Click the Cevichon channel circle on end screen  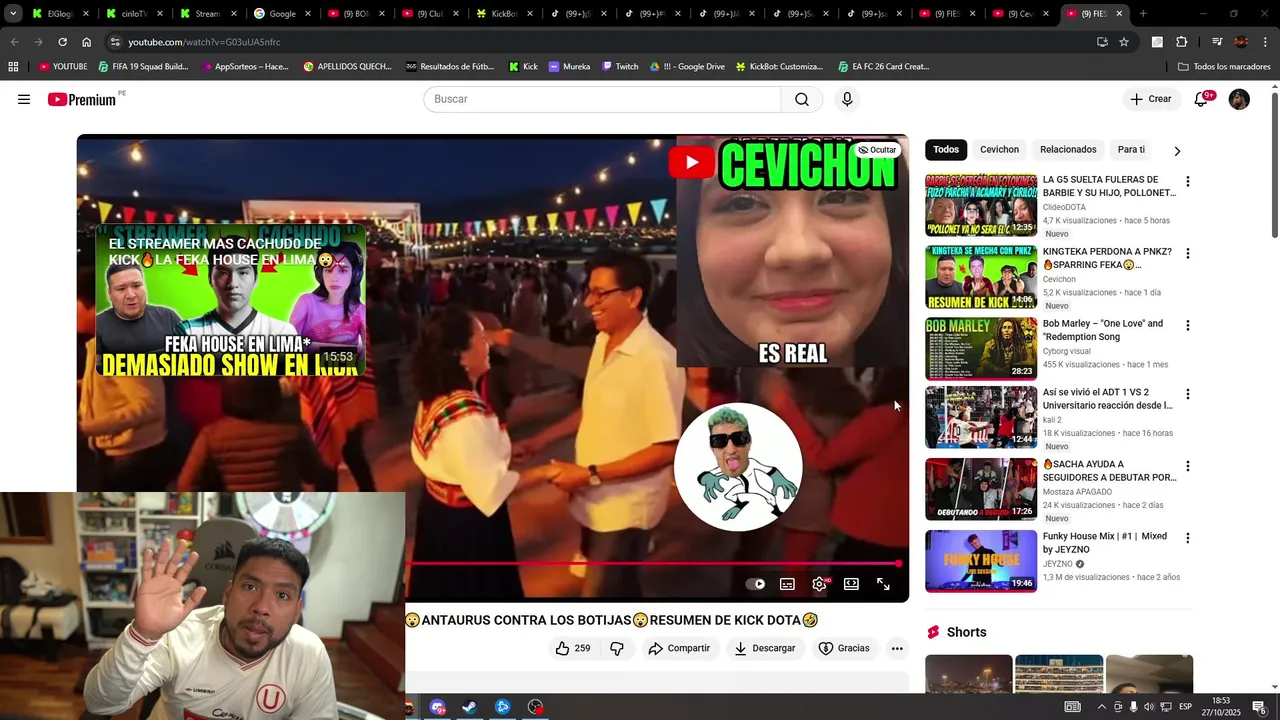coord(738,467)
